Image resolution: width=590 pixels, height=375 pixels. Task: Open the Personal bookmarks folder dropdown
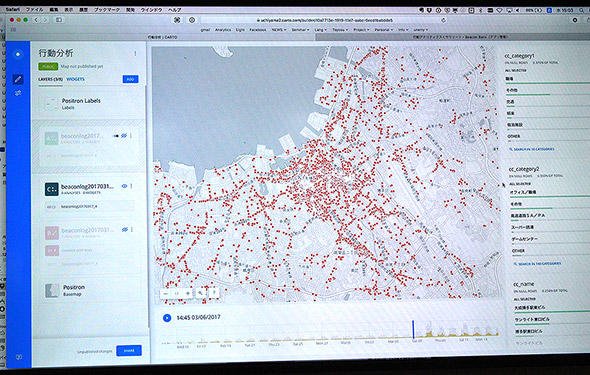(x=384, y=29)
